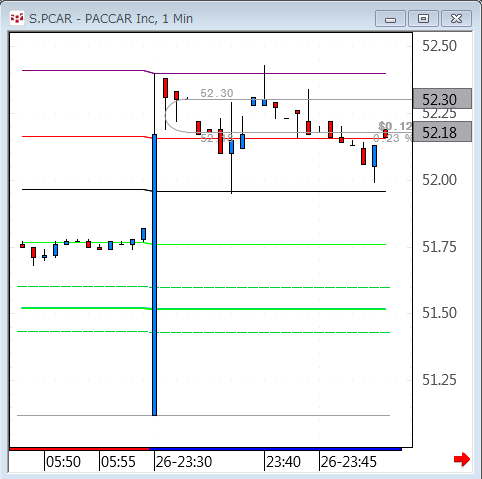Click the 51.25 price axis label
The height and width of the screenshot is (479, 482).
439,380
